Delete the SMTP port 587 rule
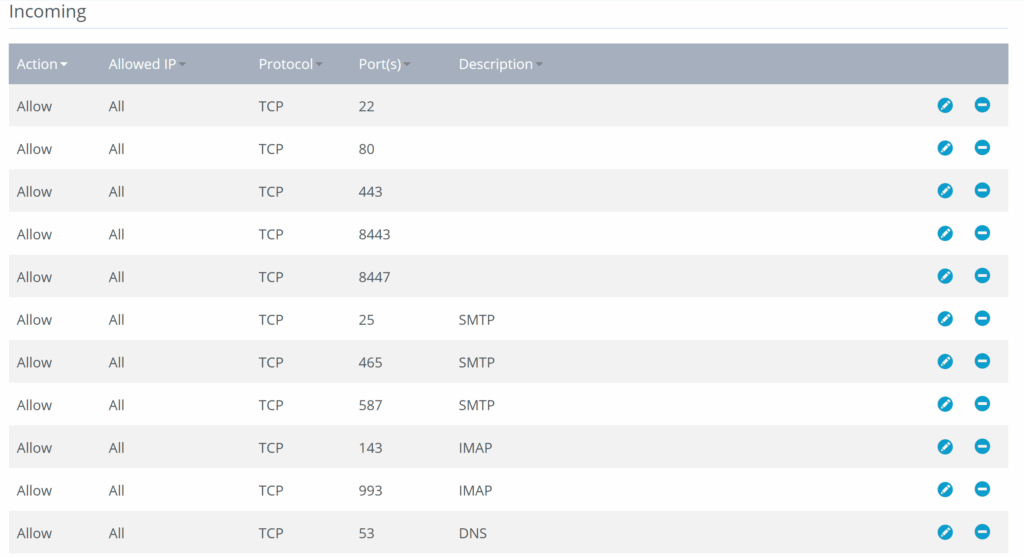Screen dimensions: 1024x557 [982, 404]
